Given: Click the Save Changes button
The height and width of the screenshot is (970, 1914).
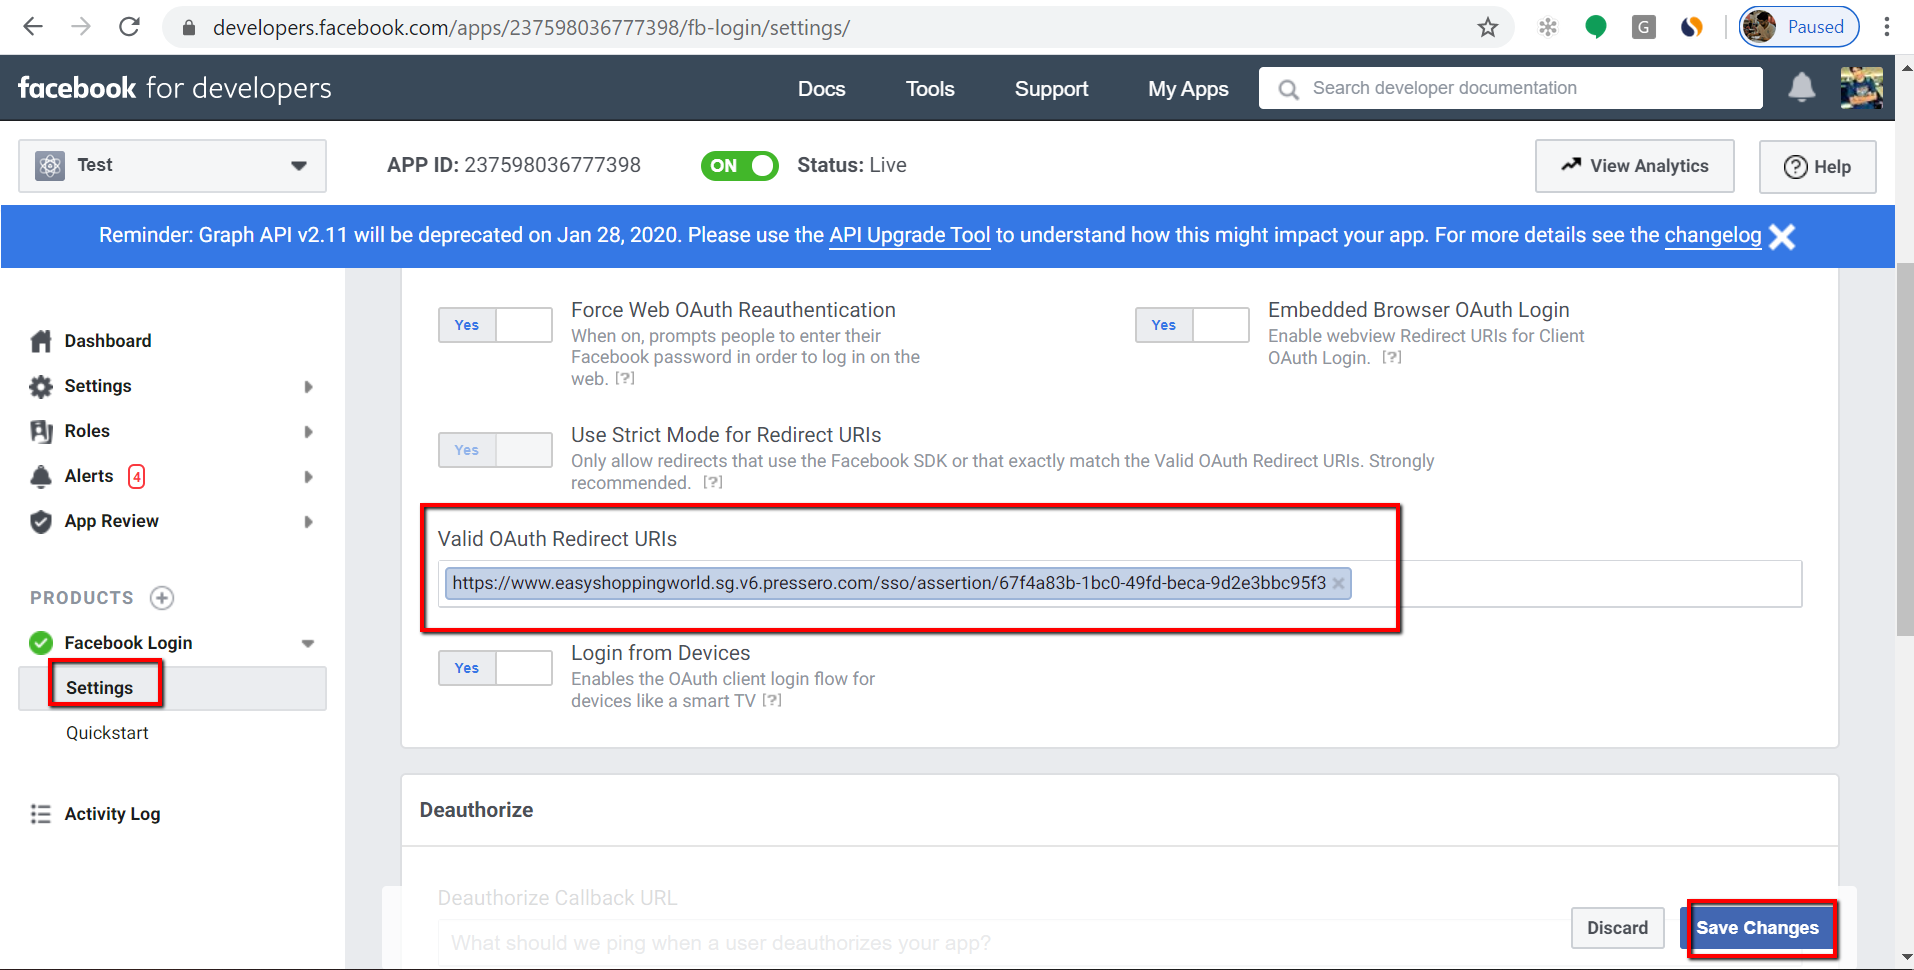Looking at the screenshot, I should pos(1758,928).
